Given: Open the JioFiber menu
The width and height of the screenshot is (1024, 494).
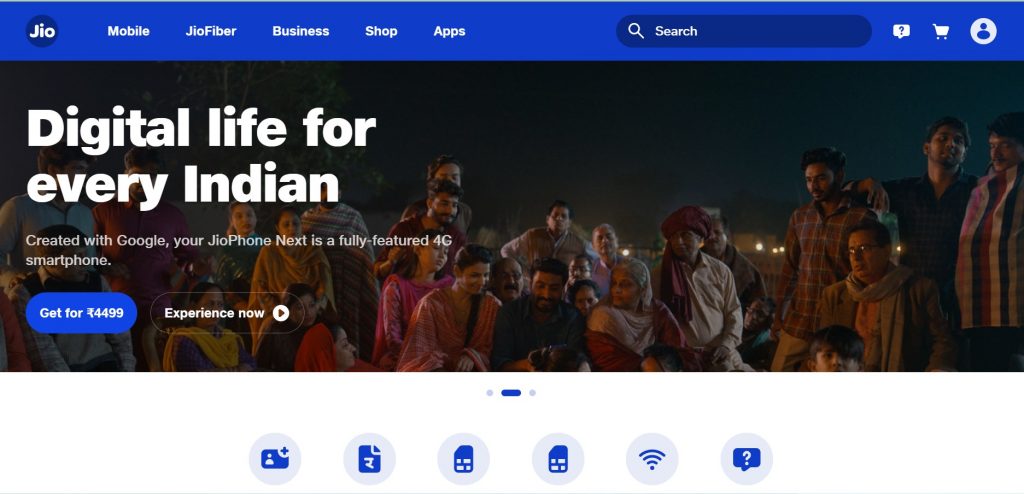Looking at the screenshot, I should [x=211, y=31].
